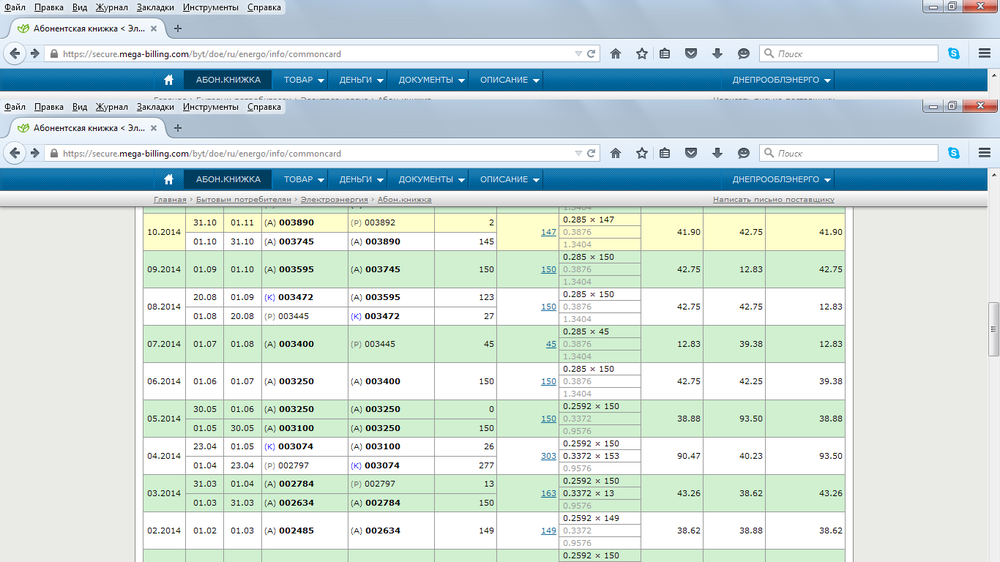
Task: Reload the page using lower address bar button
Action: coord(591,153)
